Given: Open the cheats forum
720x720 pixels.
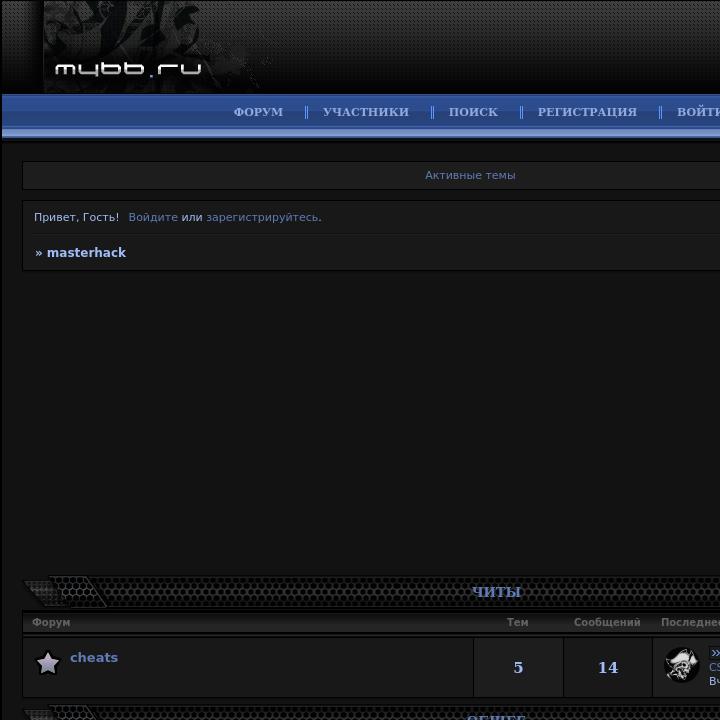Looking at the screenshot, I should pos(94,657).
